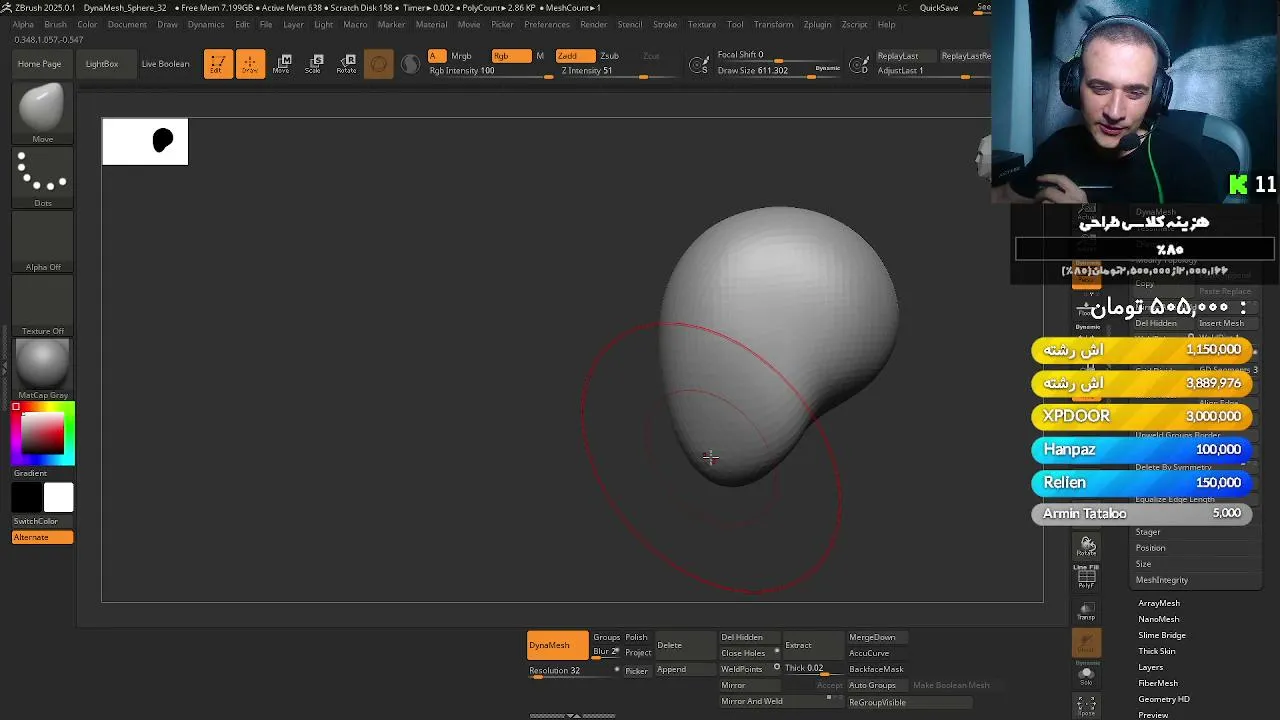The image size is (1280, 720).
Task: Toggle Zsub sculpt mode
Action: click(x=609, y=56)
